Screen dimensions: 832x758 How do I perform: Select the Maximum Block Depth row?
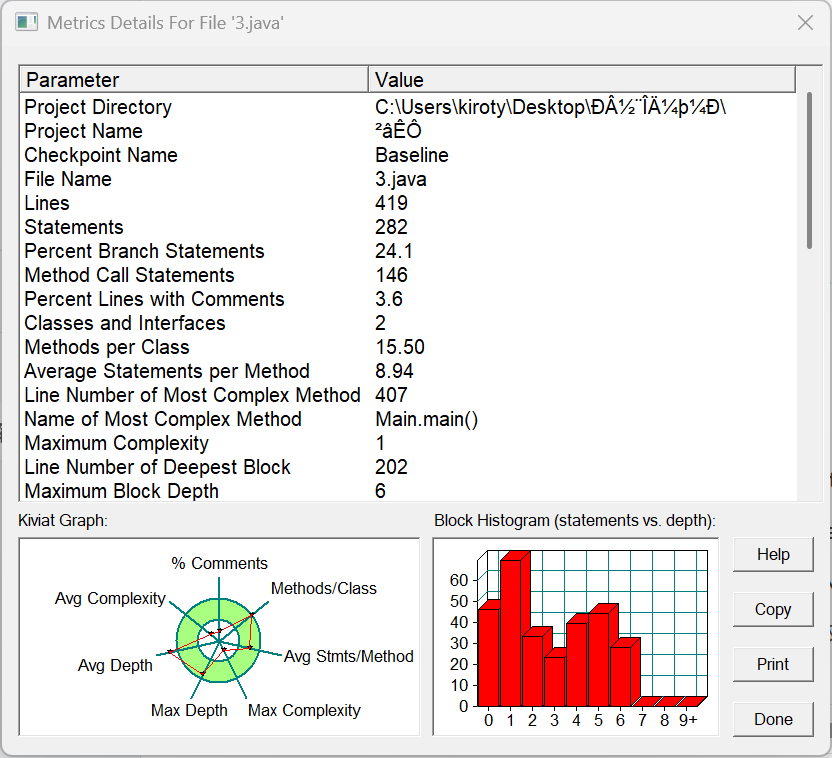click(x=408, y=491)
